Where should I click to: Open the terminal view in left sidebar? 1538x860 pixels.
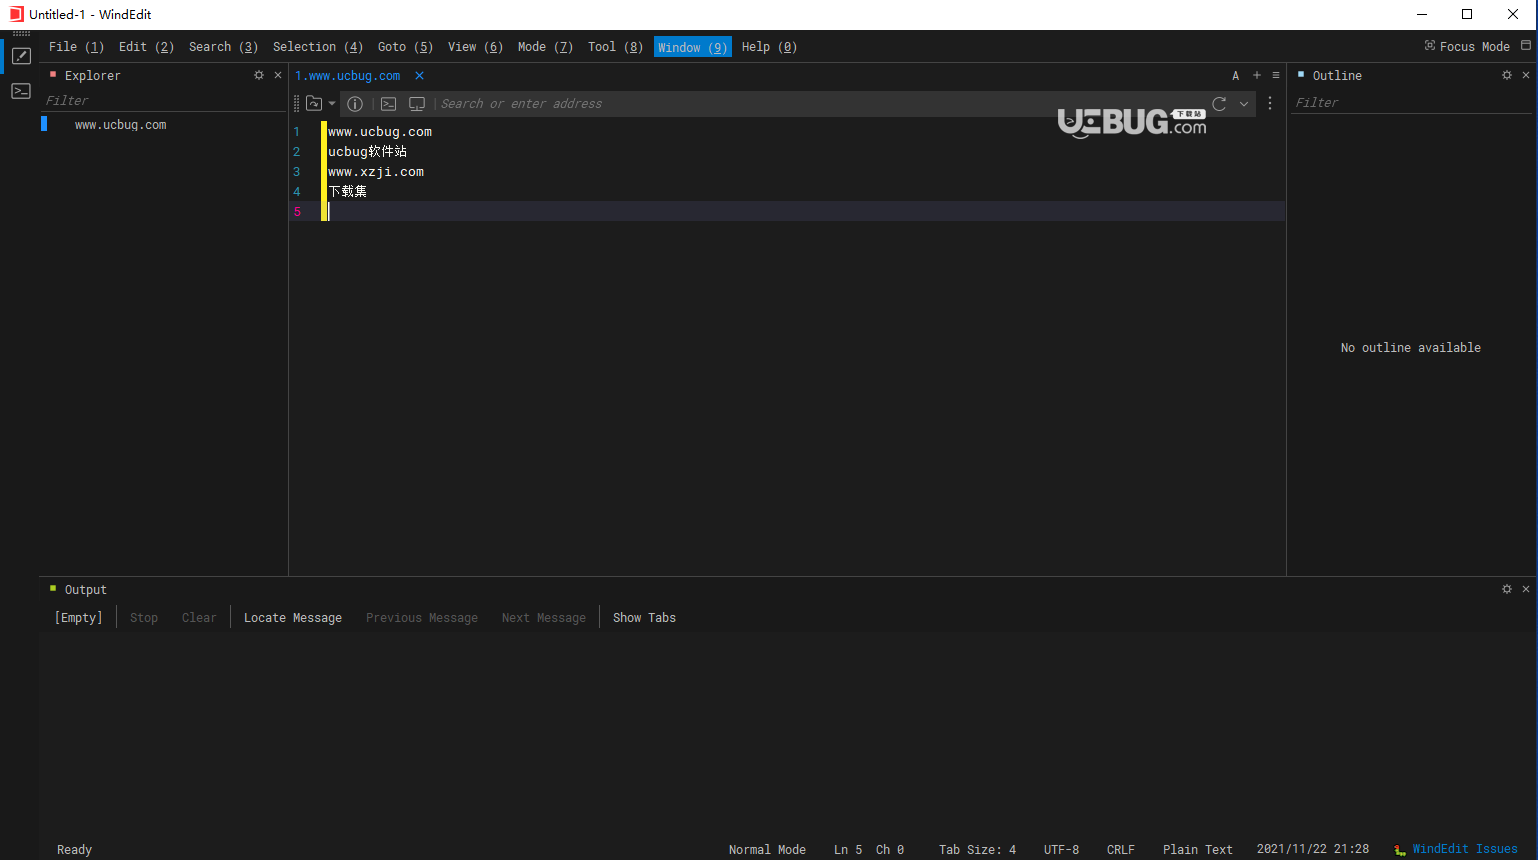[x=21, y=91]
